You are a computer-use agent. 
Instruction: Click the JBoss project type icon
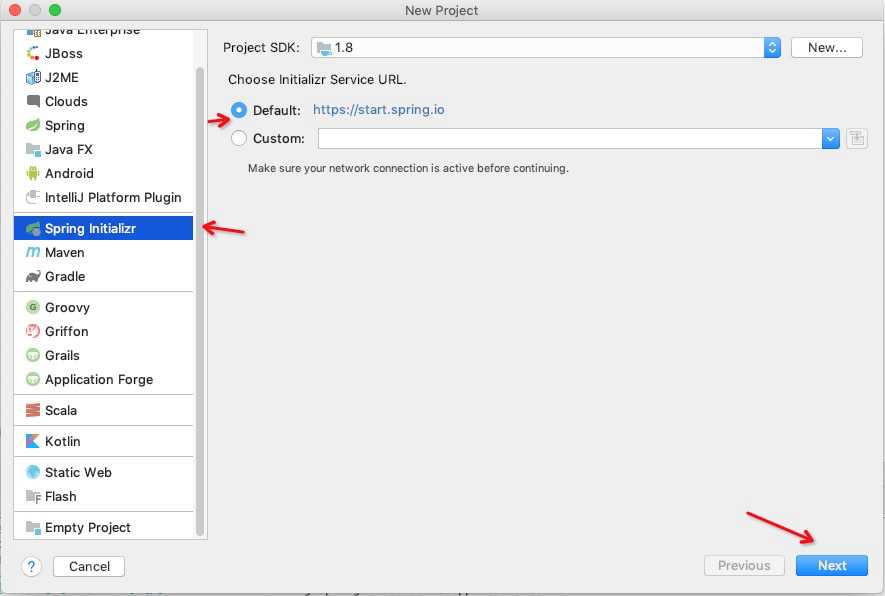pyautogui.click(x=33, y=54)
